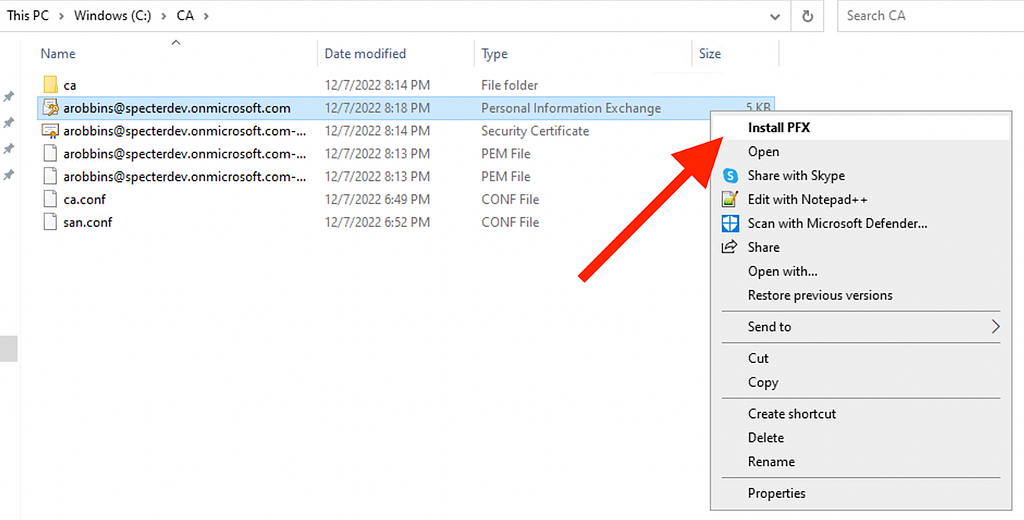Refresh the CA folder view
This screenshot has height=520, width=1024.
pyautogui.click(x=807, y=16)
